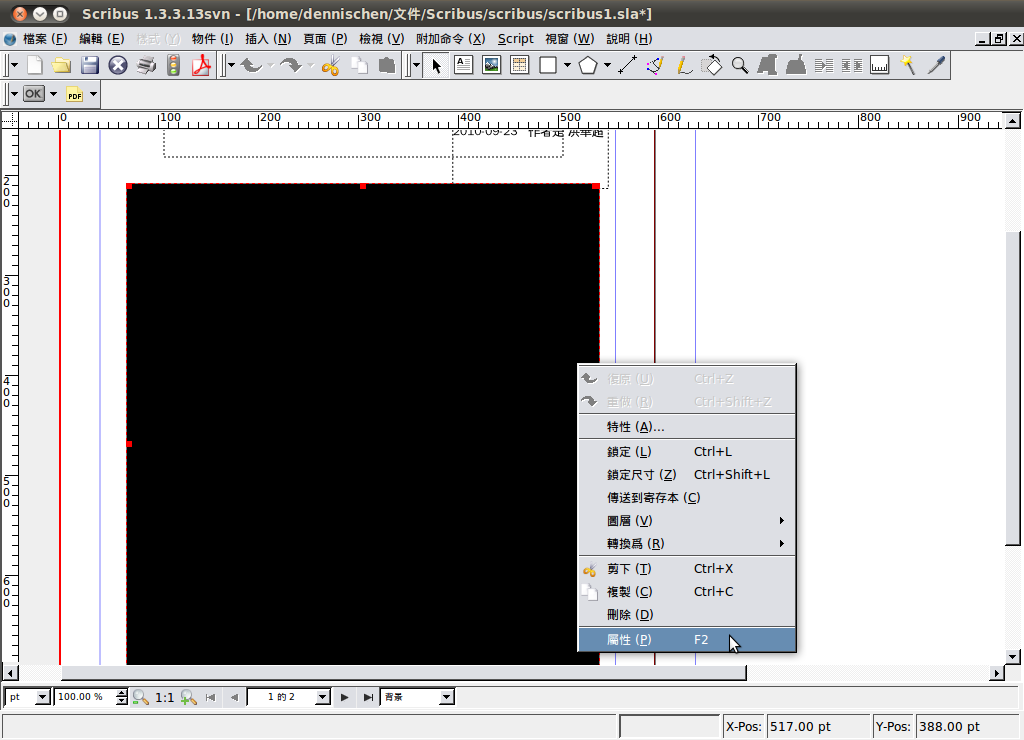Select the freehand pencil line tool
This screenshot has width=1024, height=740.
coord(684,65)
